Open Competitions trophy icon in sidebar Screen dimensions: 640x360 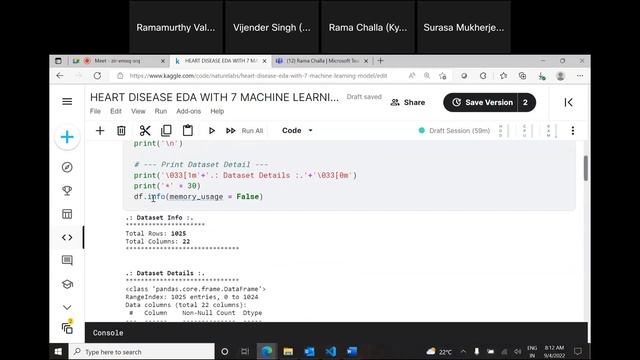[67, 191]
